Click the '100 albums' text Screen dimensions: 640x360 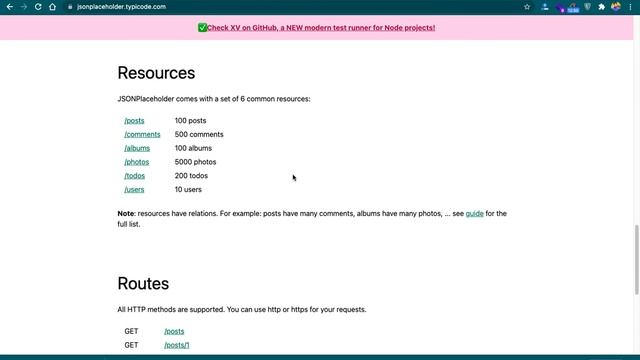pyautogui.click(x=193, y=148)
